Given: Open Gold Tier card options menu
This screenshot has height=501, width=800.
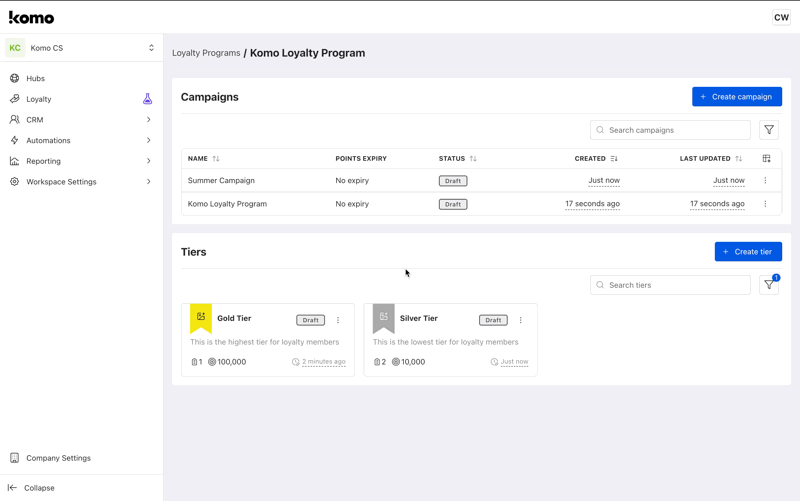Looking at the screenshot, I should point(338,320).
